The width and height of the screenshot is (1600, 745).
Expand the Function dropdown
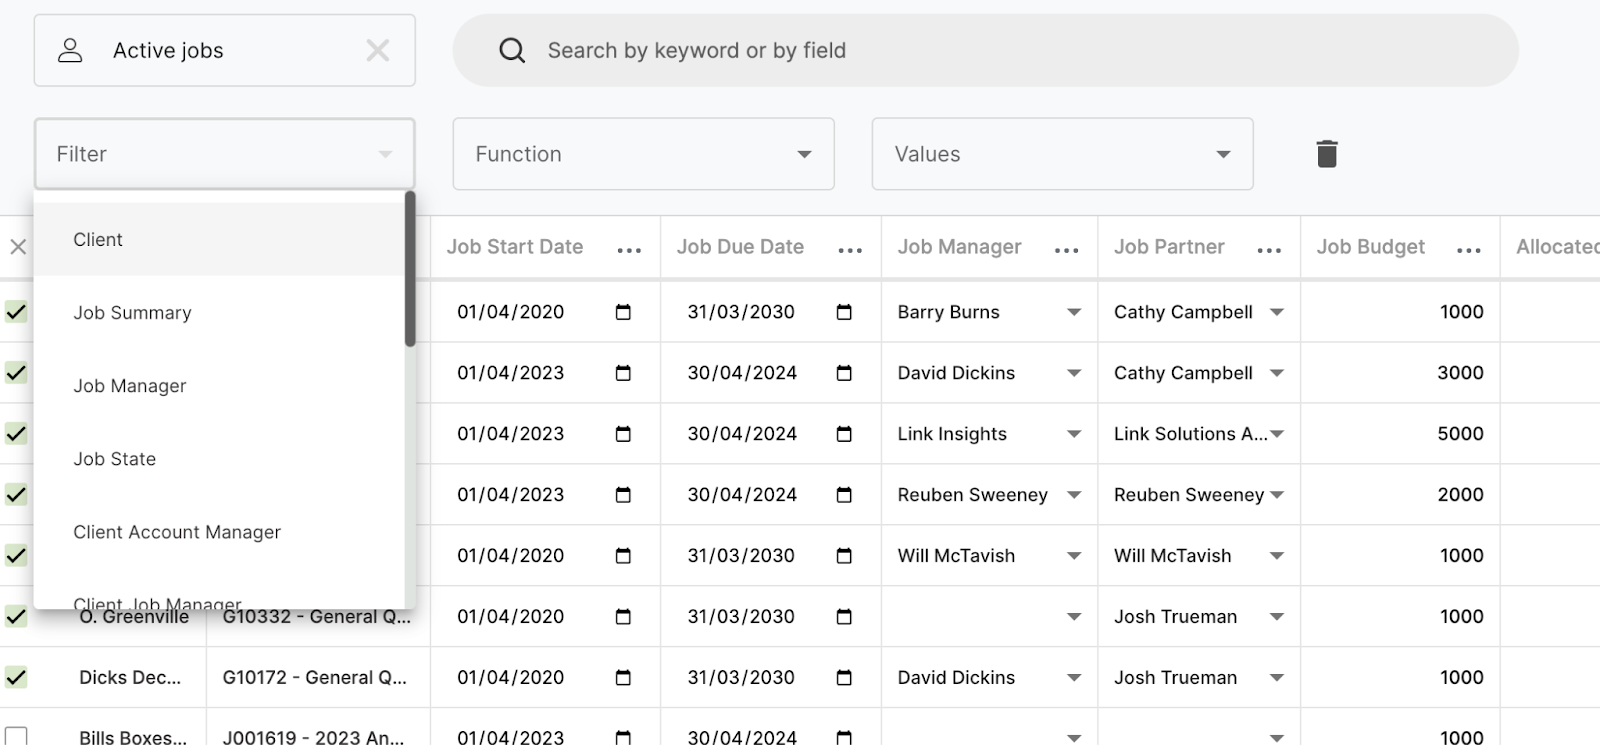pyautogui.click(x=643, y=154)
